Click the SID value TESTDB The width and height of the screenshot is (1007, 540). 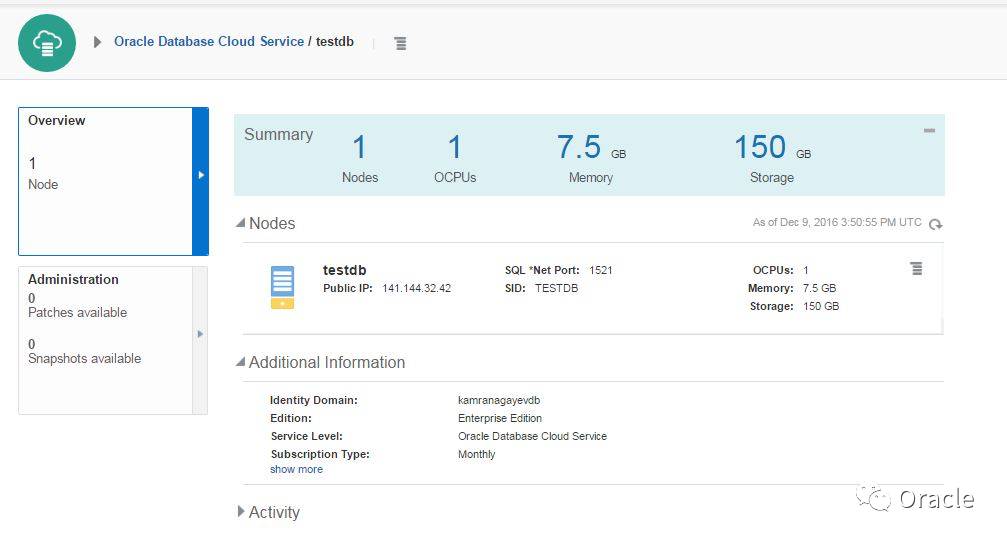pyautogui.click(x=556, y=288)
